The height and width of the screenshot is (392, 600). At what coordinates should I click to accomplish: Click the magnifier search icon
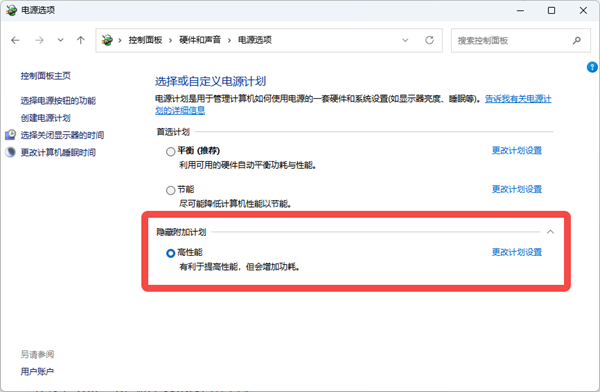pos(577,40)
